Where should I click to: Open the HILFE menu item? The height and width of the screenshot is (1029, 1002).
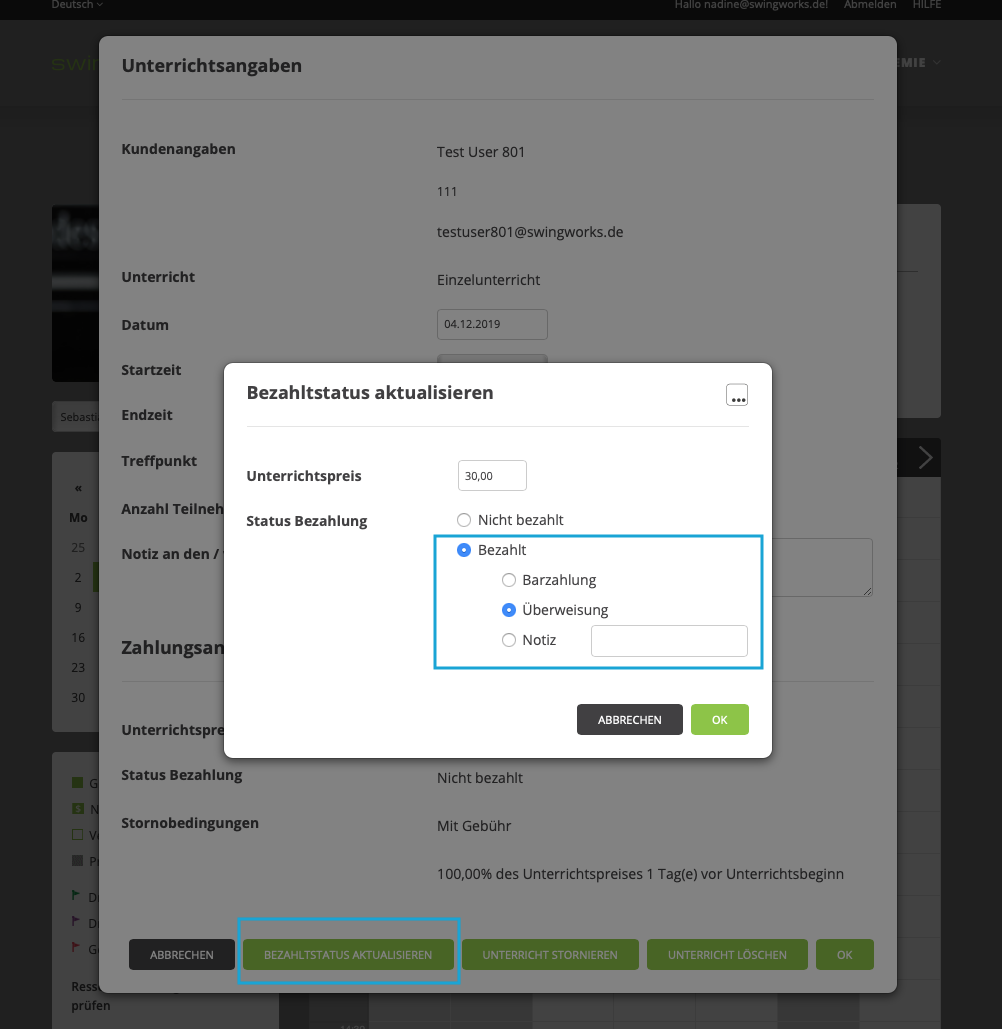(926, 5)
